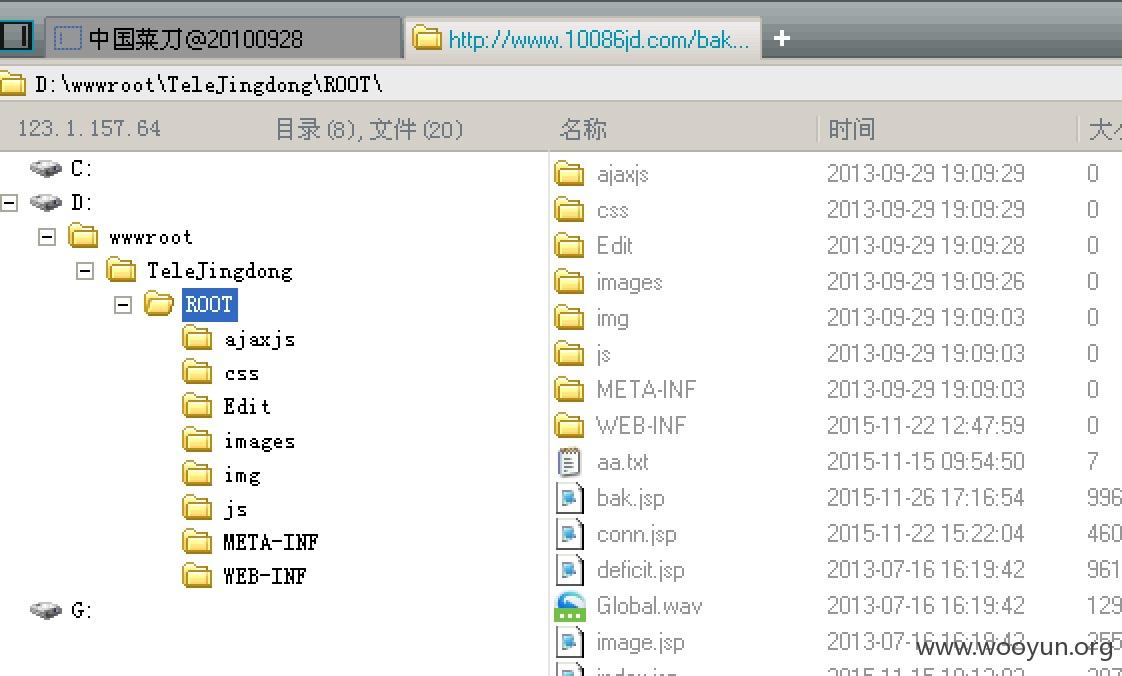Click timestamp 2015-11-22 12:47:59
The height and width of the screenshot is (676, 1122).
(x=926, y=426)
